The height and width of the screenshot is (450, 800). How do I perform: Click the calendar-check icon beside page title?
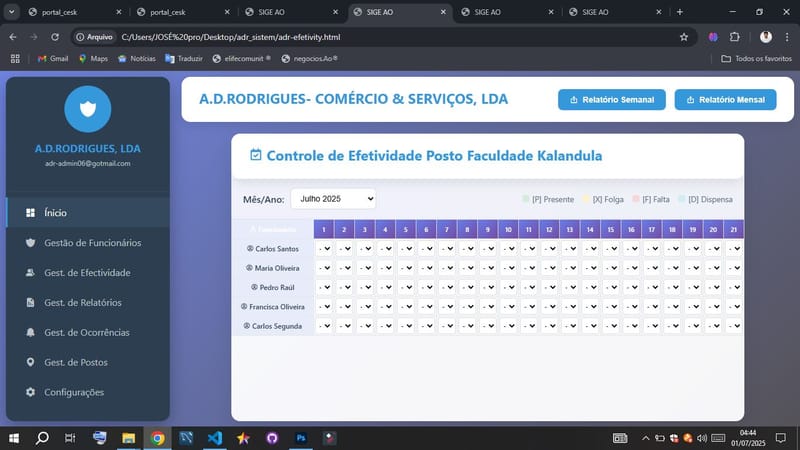[256, 155]
